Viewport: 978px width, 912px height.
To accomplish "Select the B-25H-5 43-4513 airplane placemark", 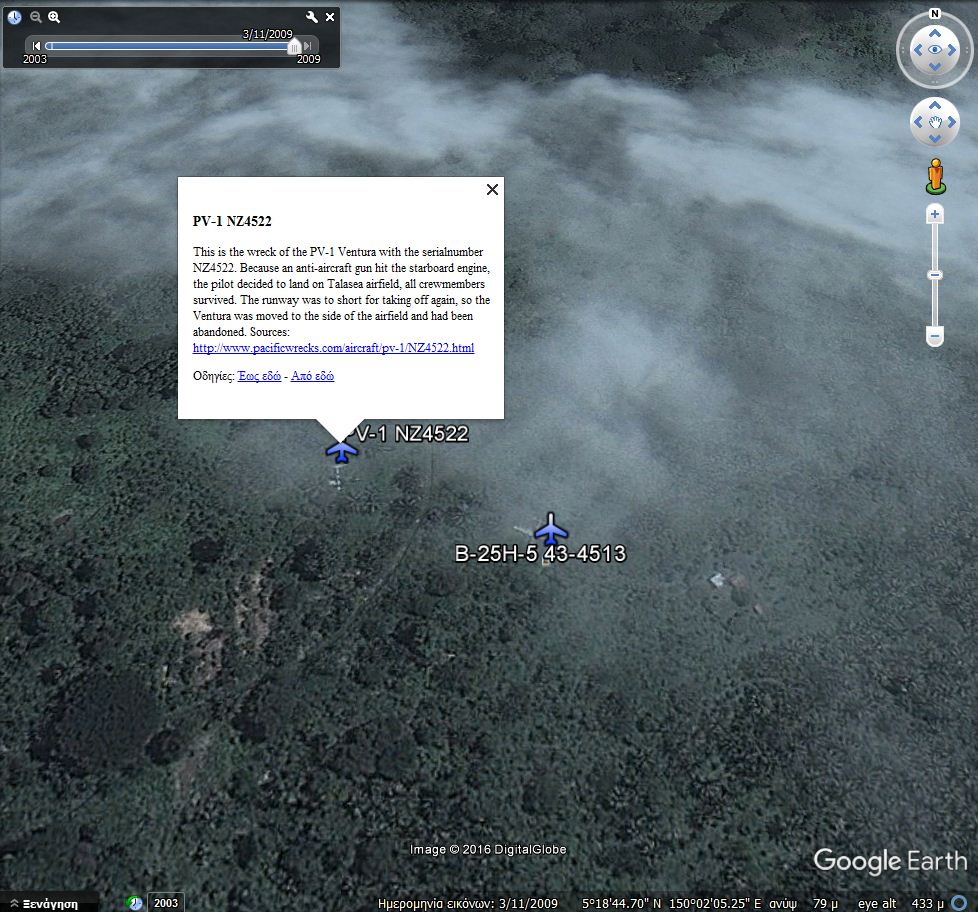I will (x=551, y=529).
